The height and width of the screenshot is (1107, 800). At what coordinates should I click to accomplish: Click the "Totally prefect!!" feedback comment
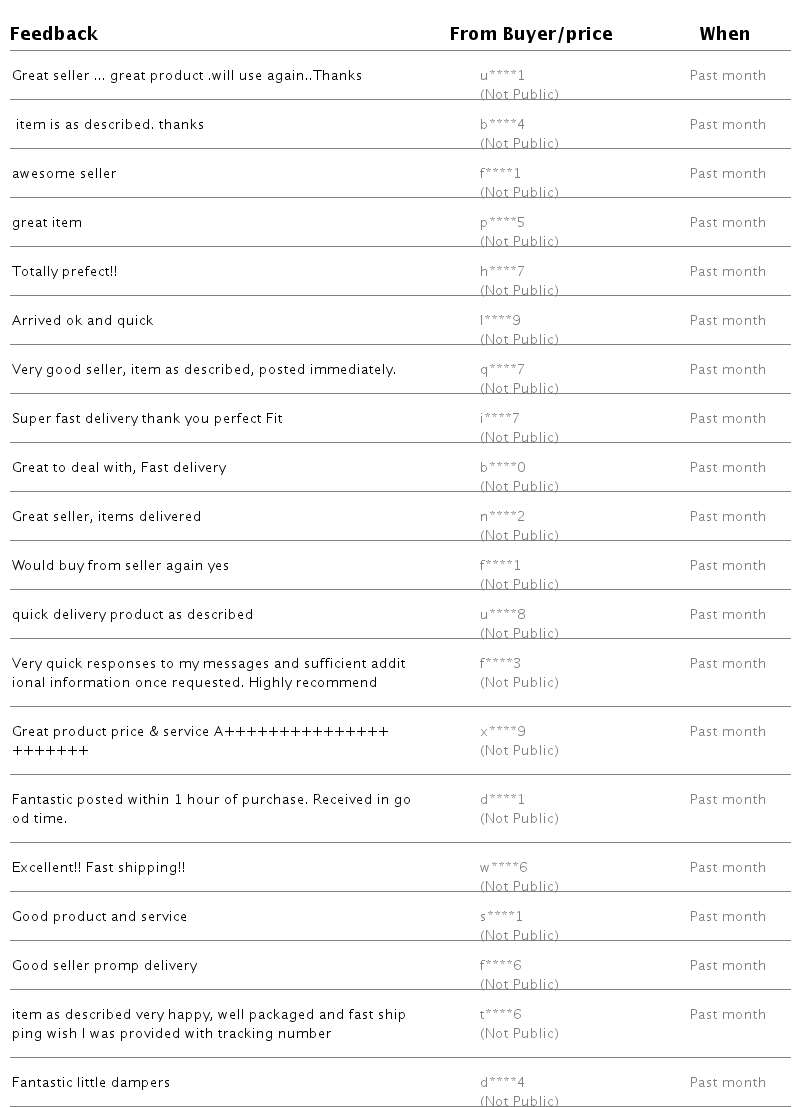[x=65, y=272]
